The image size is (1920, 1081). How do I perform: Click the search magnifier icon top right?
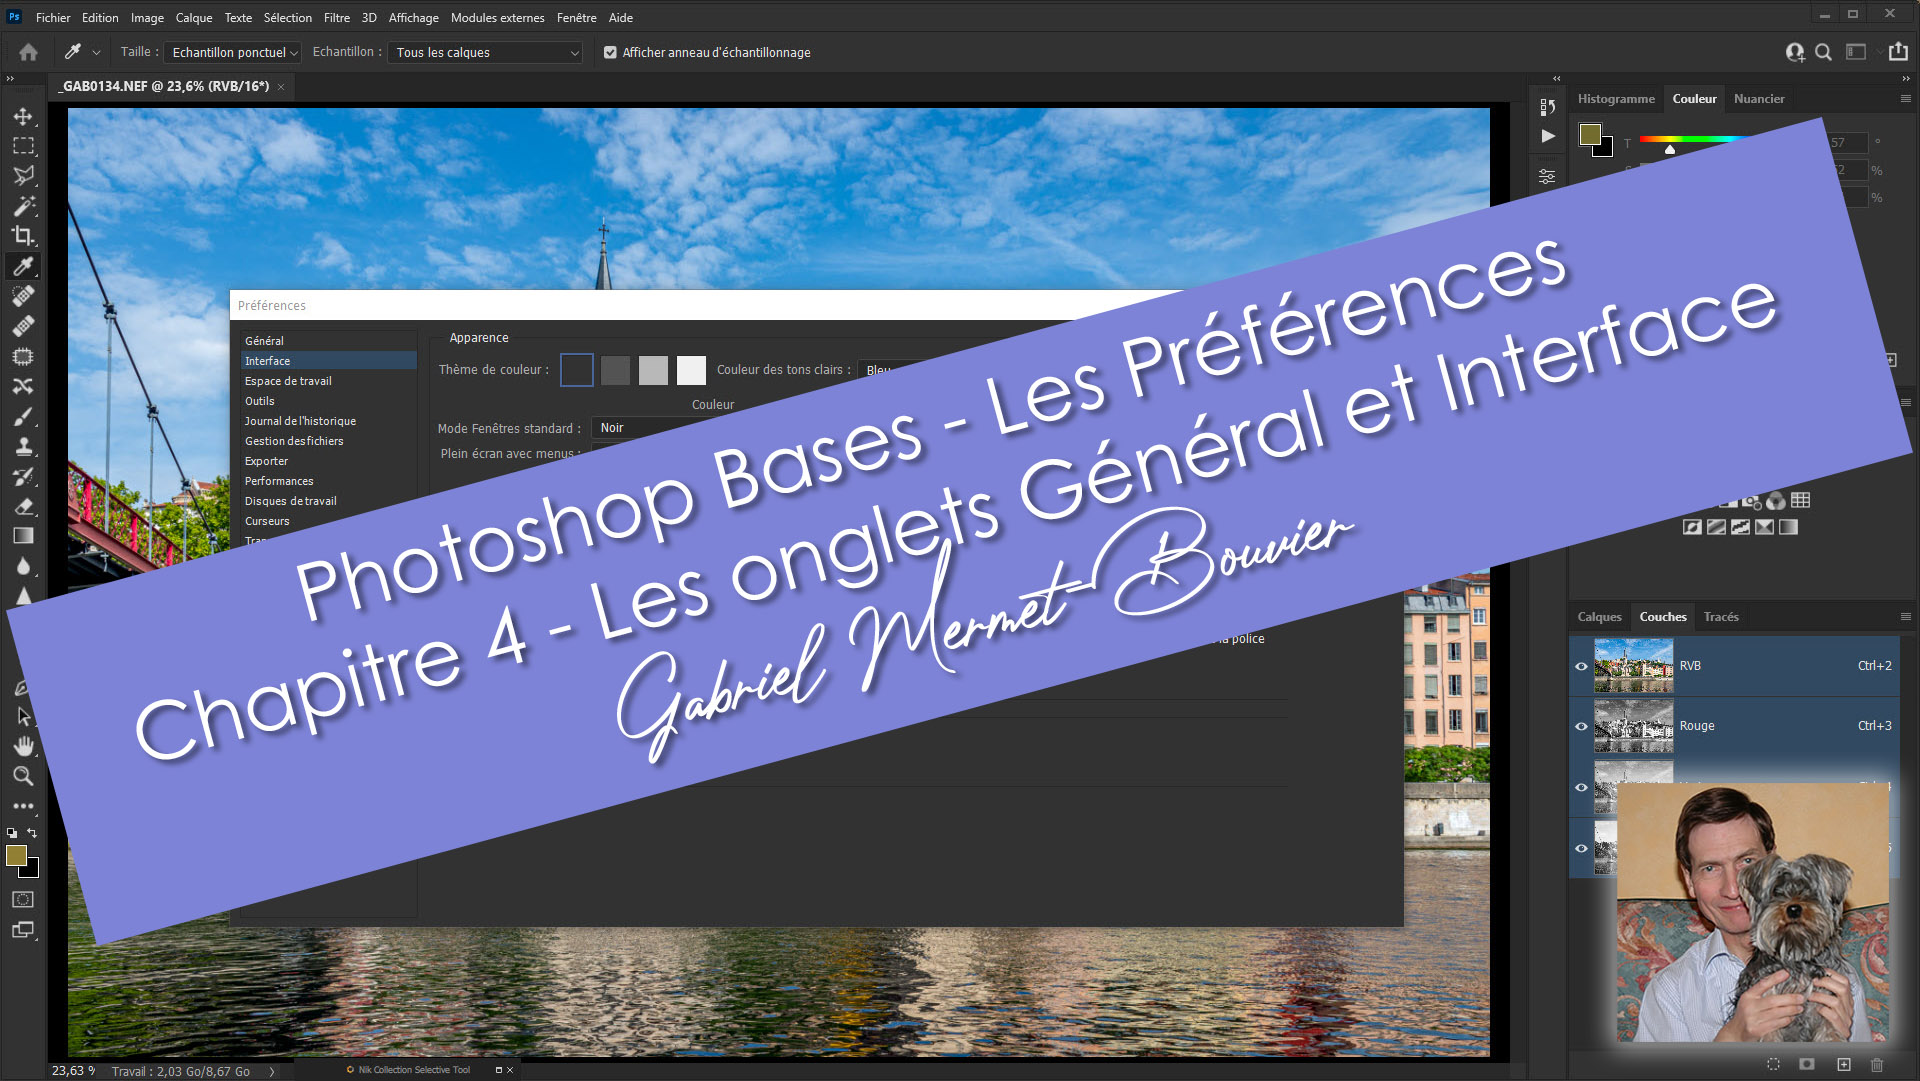pyautogui.click(x=1823, y=52)
